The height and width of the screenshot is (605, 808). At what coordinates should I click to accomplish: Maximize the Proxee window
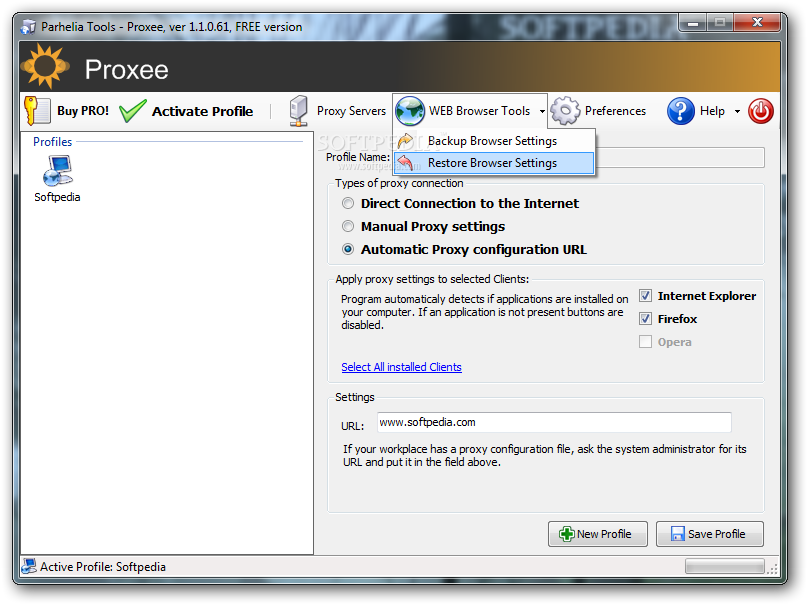click(720, 23)
